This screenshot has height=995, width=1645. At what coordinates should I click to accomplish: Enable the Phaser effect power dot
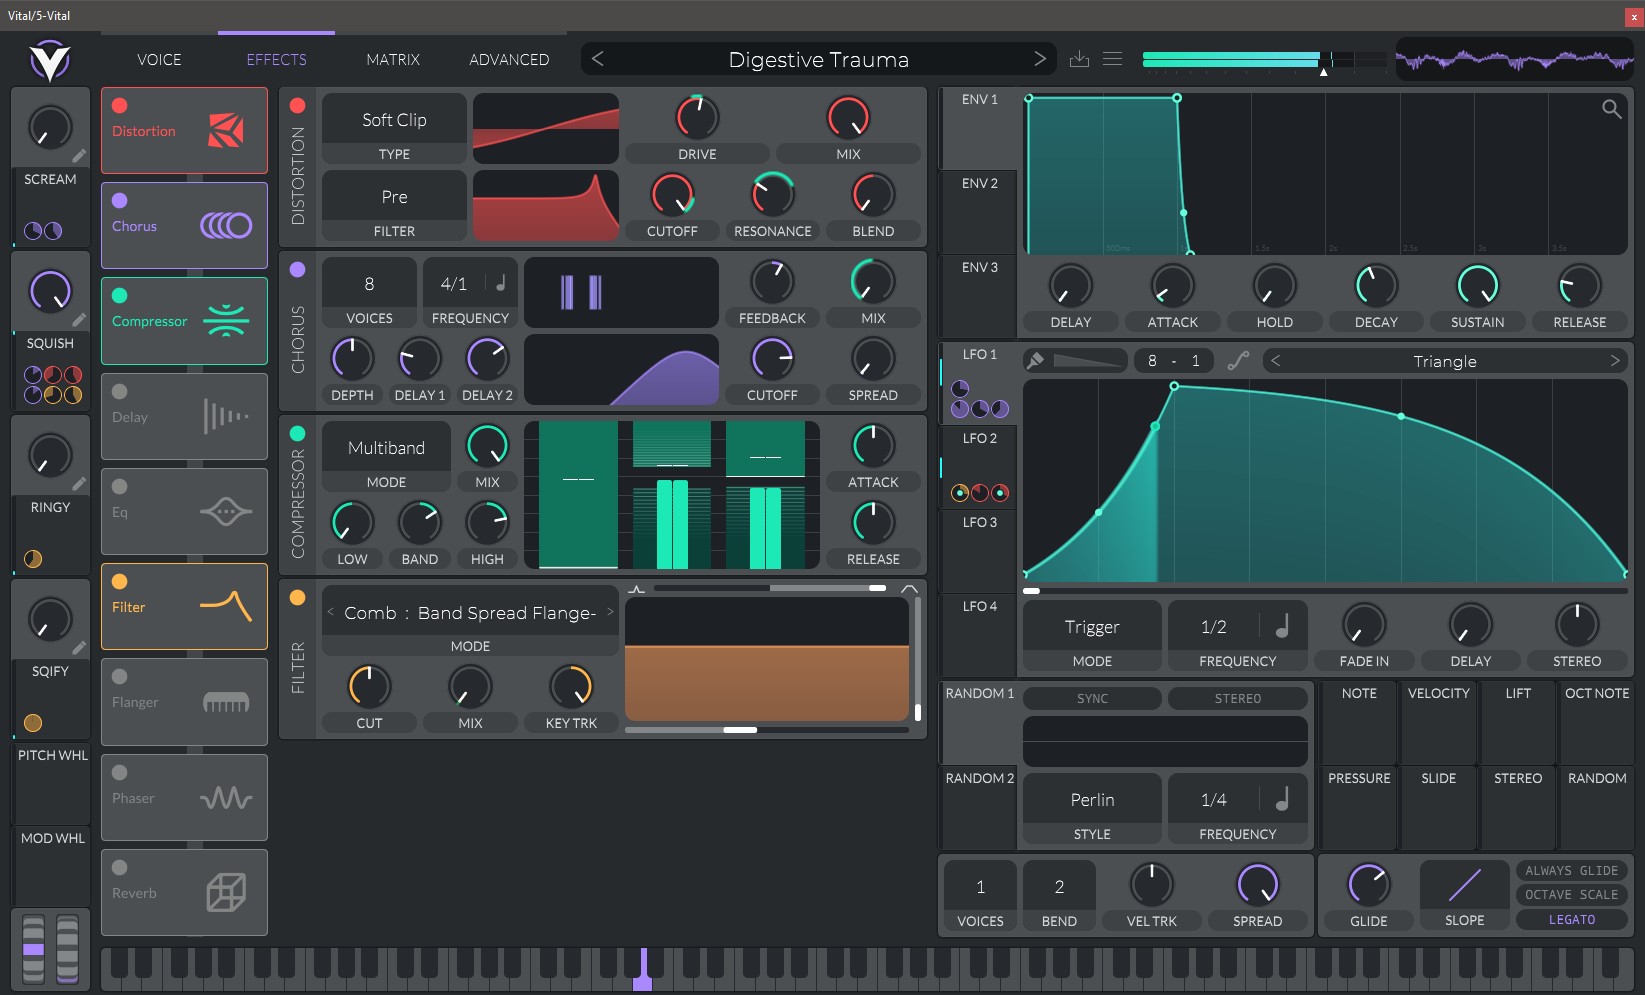(119, 772)
